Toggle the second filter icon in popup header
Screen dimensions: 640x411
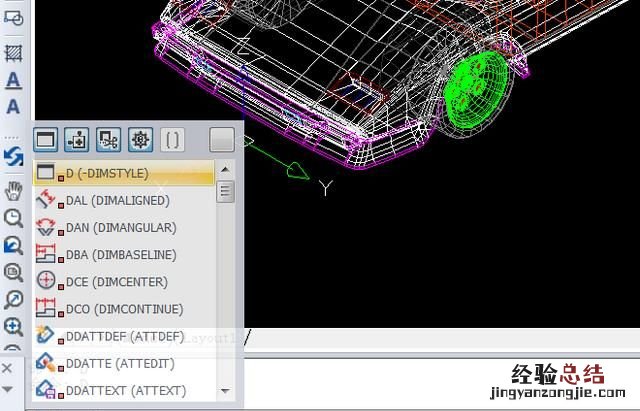tap(79, 139)
